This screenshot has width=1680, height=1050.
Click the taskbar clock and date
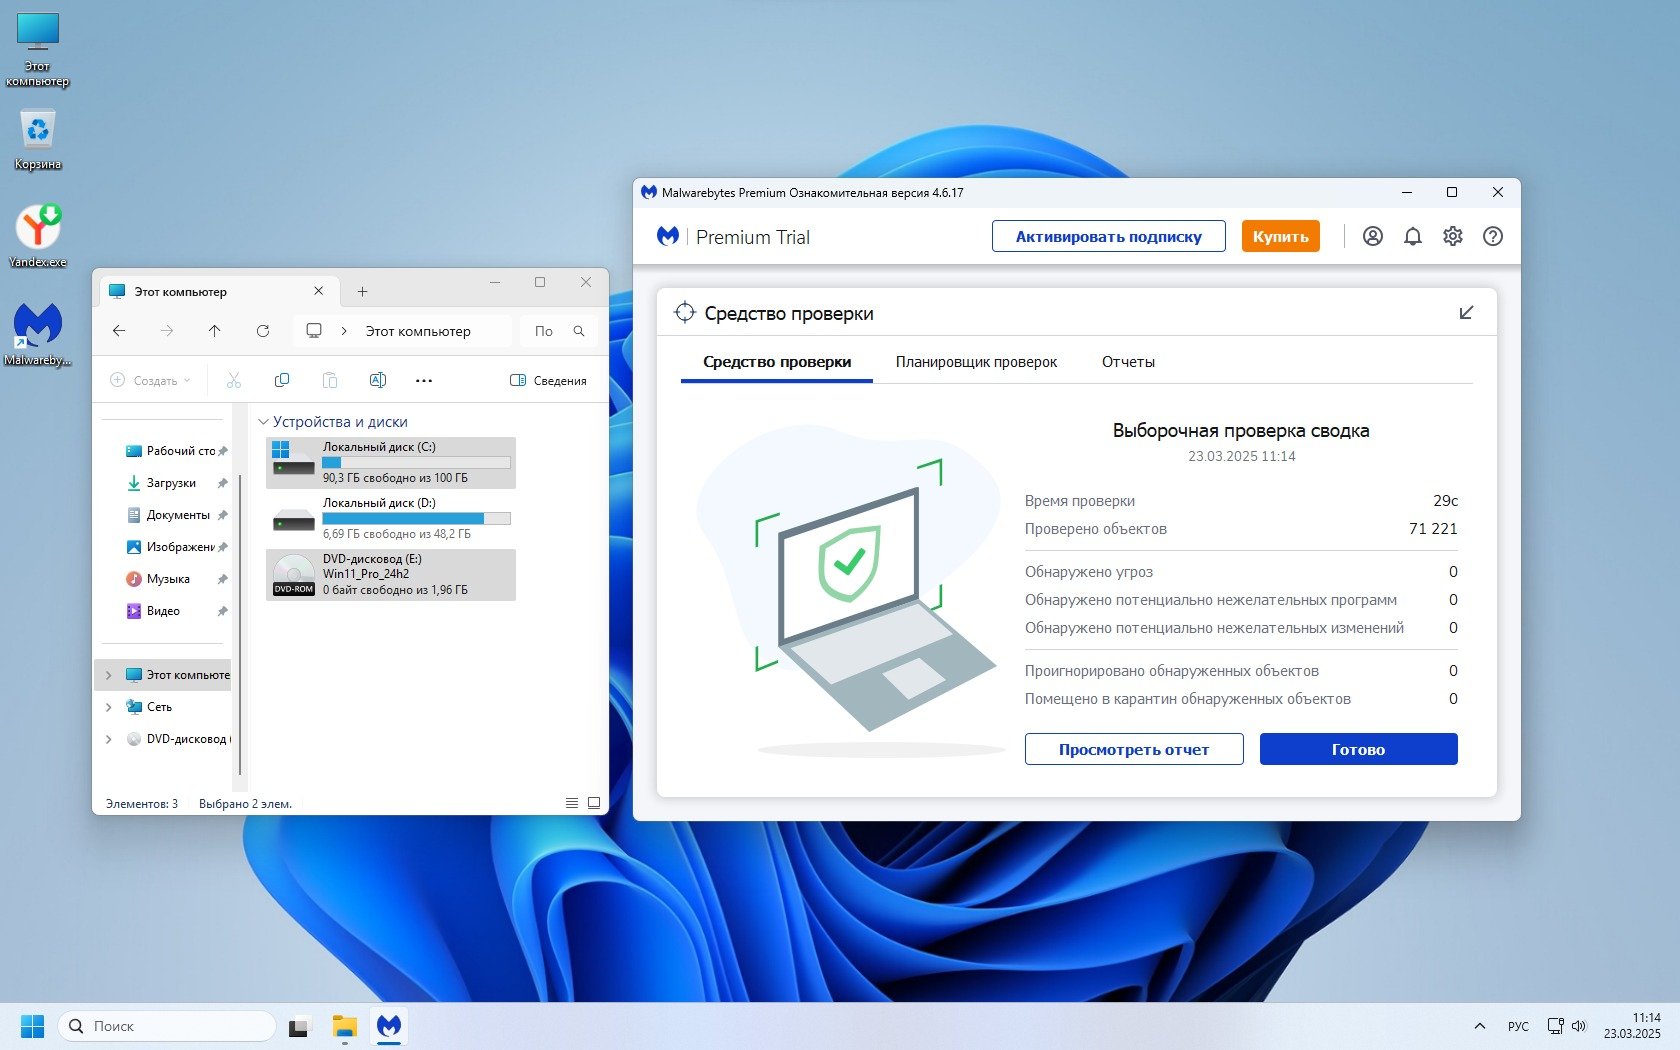[x=1632, y=1026]
